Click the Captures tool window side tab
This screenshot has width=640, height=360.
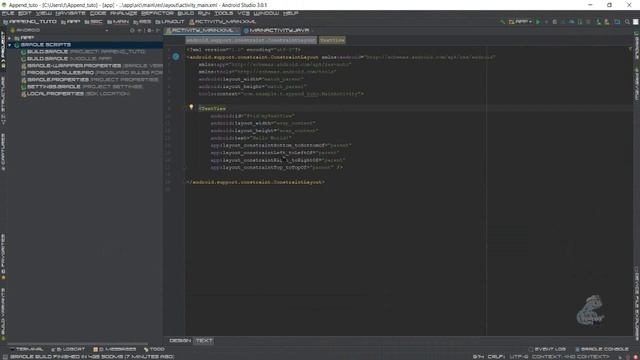click(x=3, y=152)
